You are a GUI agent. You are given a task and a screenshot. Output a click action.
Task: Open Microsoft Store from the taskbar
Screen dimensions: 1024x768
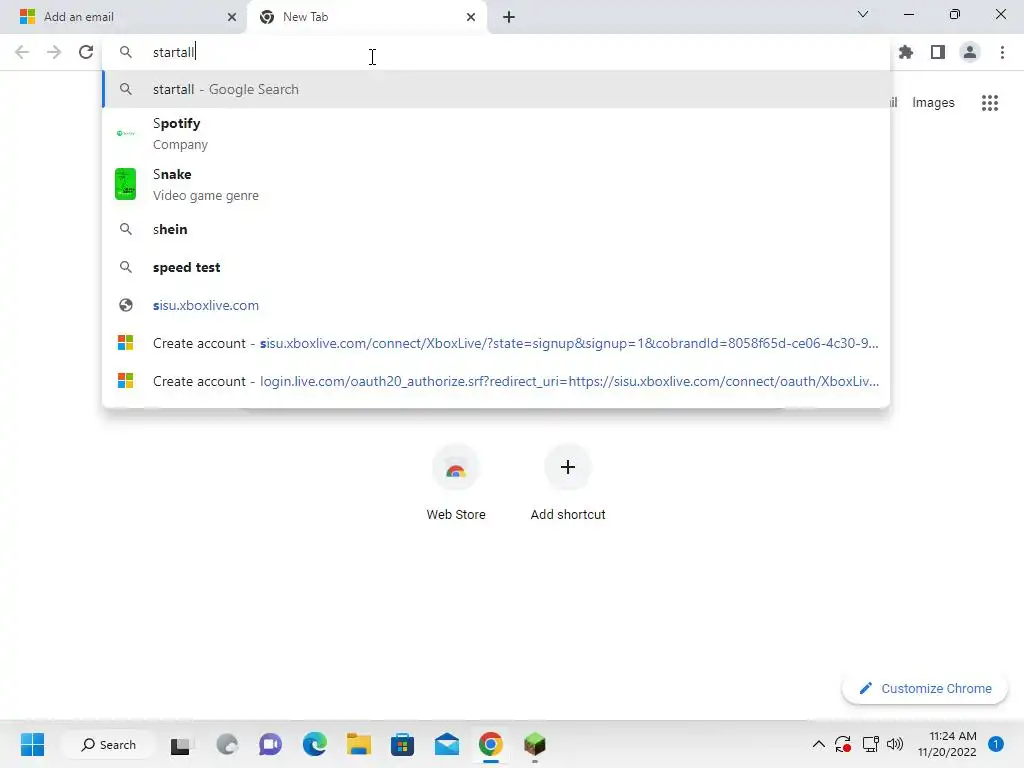402,744
